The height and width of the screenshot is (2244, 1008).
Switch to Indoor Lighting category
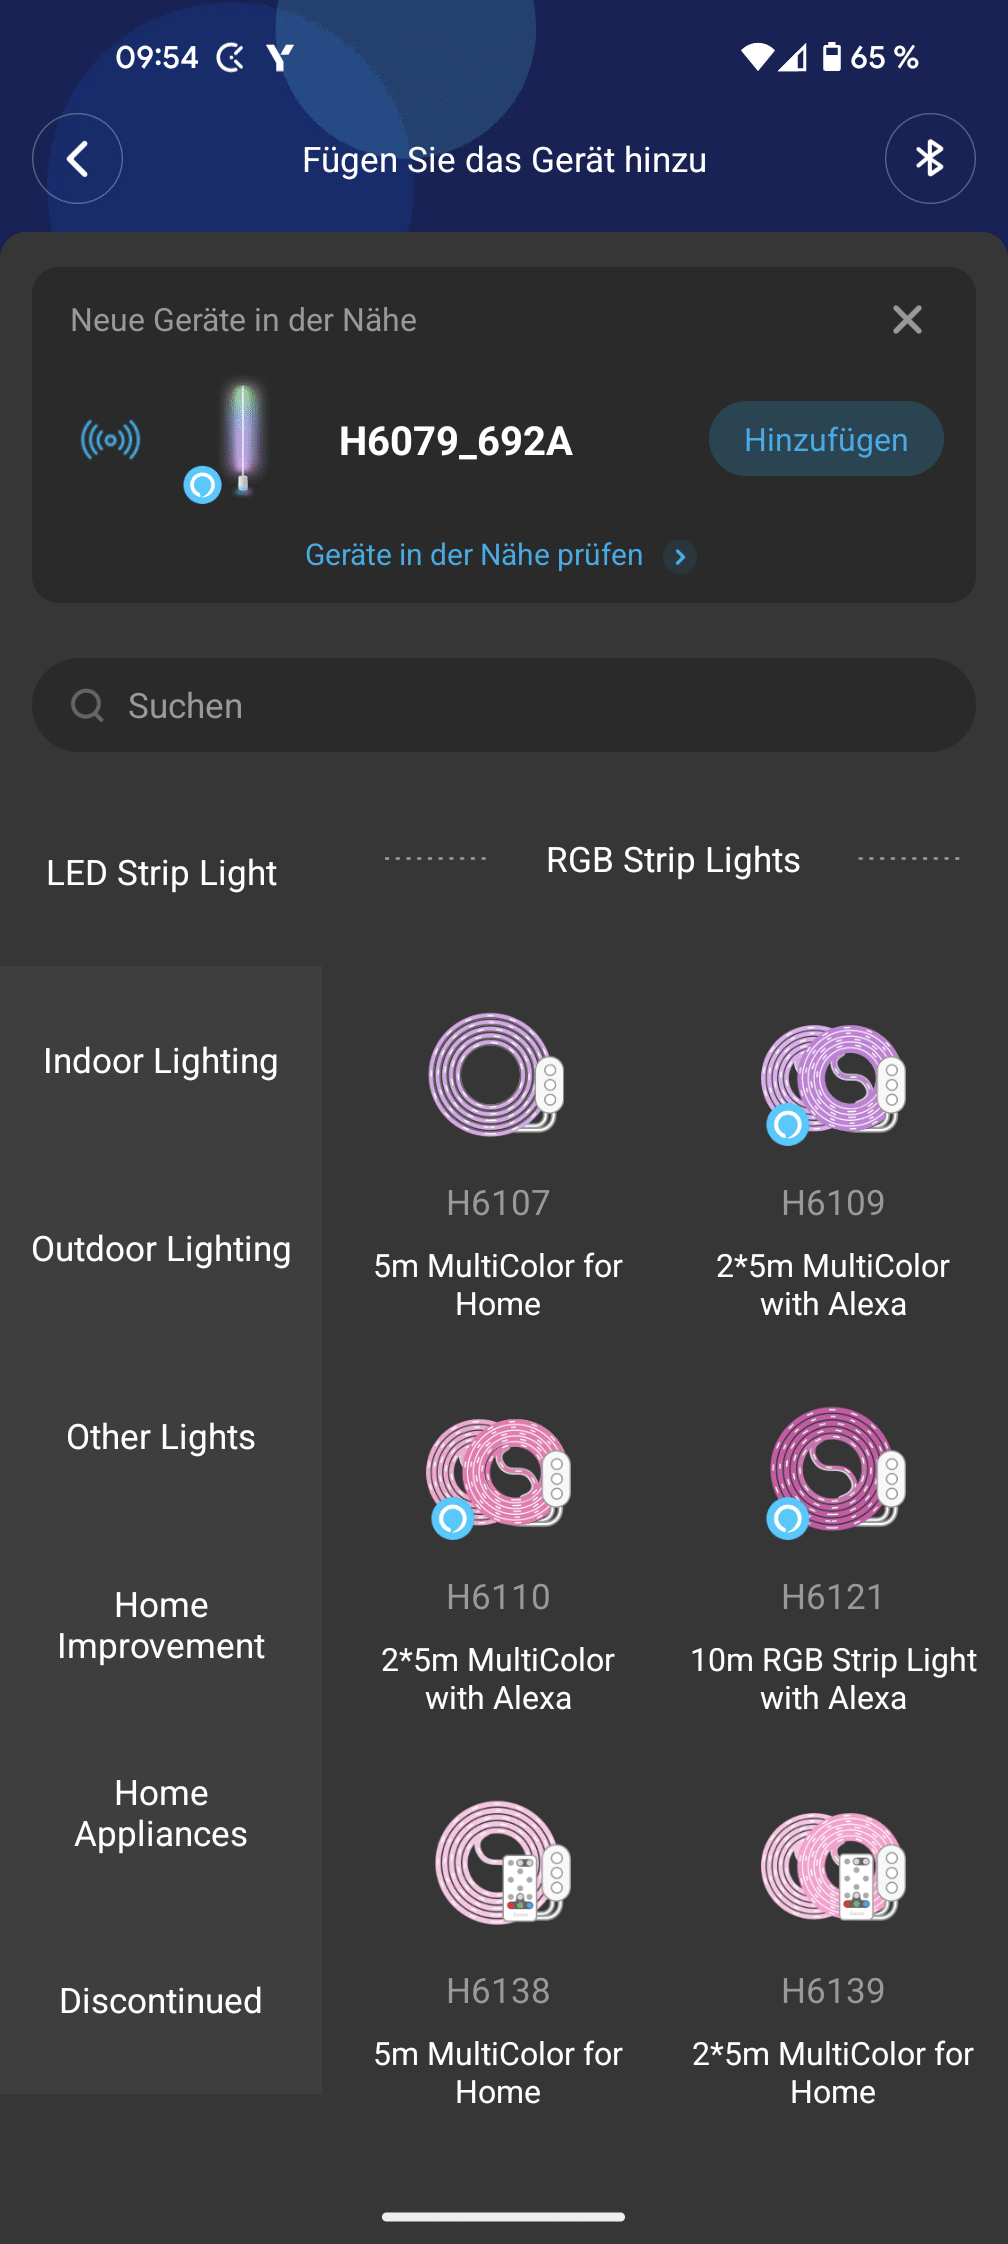(161, 1061)
